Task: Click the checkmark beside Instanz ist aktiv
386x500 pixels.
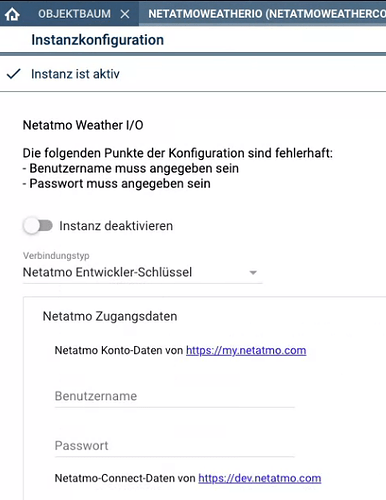Action: pyautogui.click(x=14, y=74)
